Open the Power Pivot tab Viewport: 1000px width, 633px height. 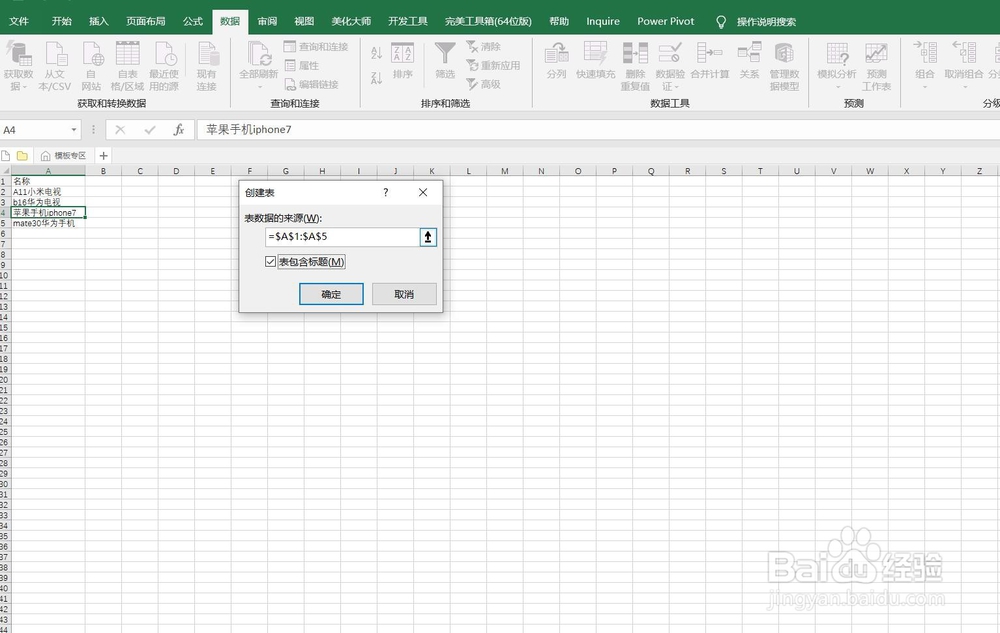point(665,21)
